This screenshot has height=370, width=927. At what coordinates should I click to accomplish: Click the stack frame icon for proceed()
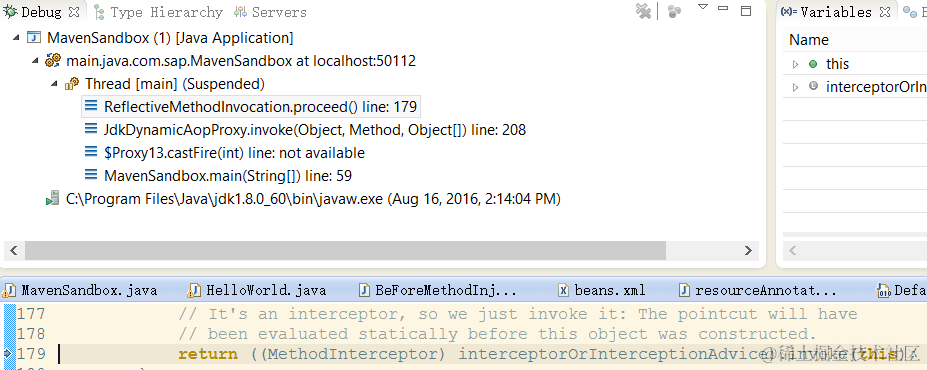[x=91, y=106]
